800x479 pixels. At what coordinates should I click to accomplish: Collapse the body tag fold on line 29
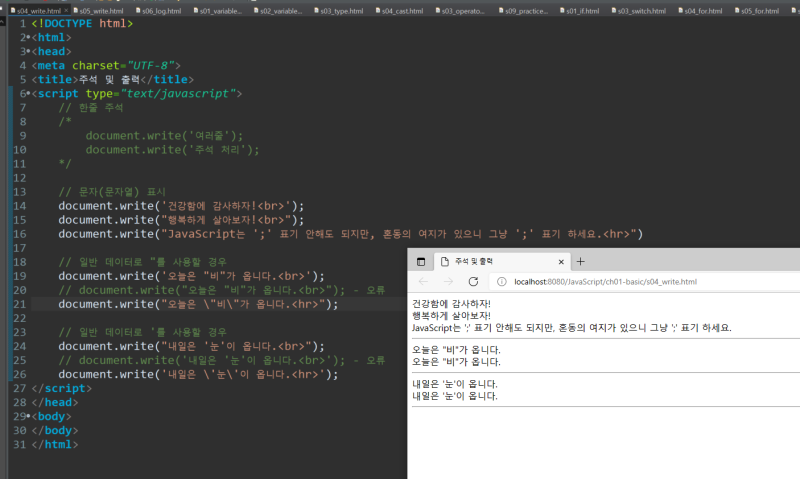[x=29, y=416]
